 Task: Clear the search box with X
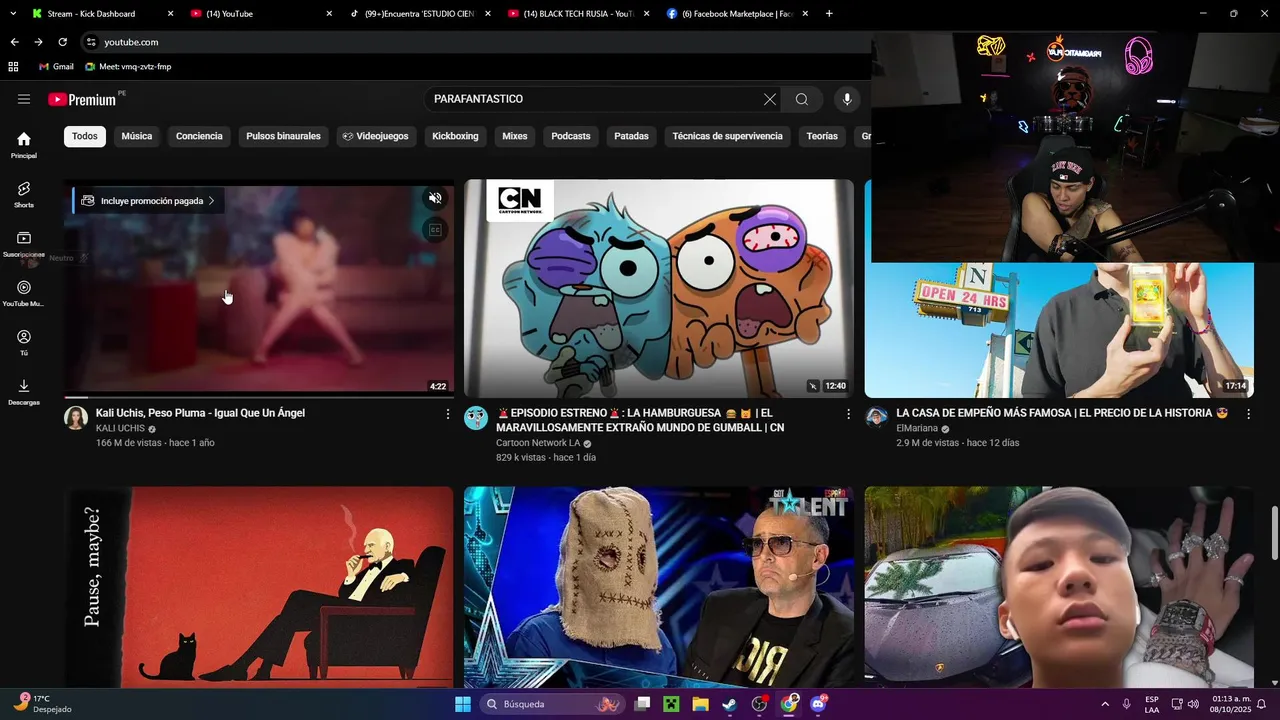click(x=769, y=99)
